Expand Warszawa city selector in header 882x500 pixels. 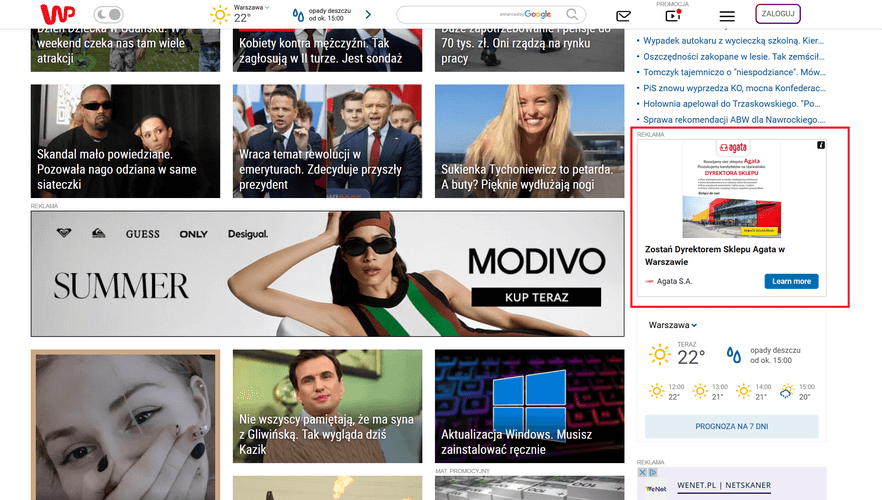point(251,7)
